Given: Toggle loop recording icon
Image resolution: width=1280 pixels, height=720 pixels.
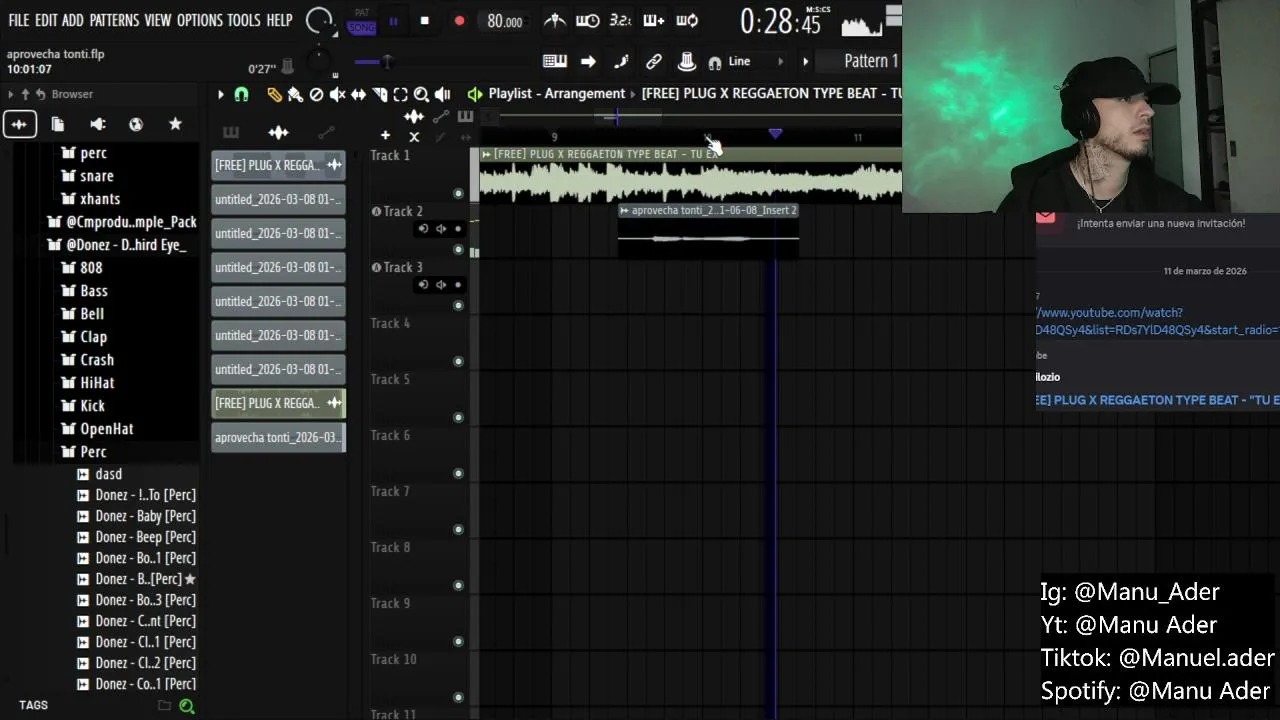Looking at the screenshot, I should [x=687, y=20].
